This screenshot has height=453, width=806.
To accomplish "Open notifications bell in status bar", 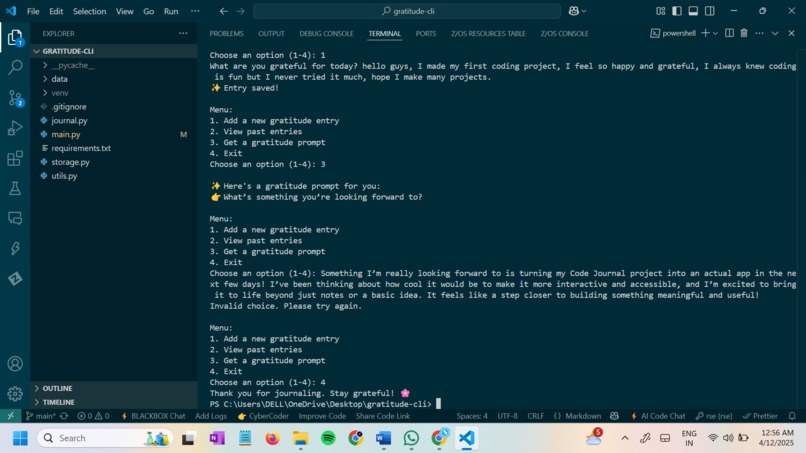I will (792, 416).
